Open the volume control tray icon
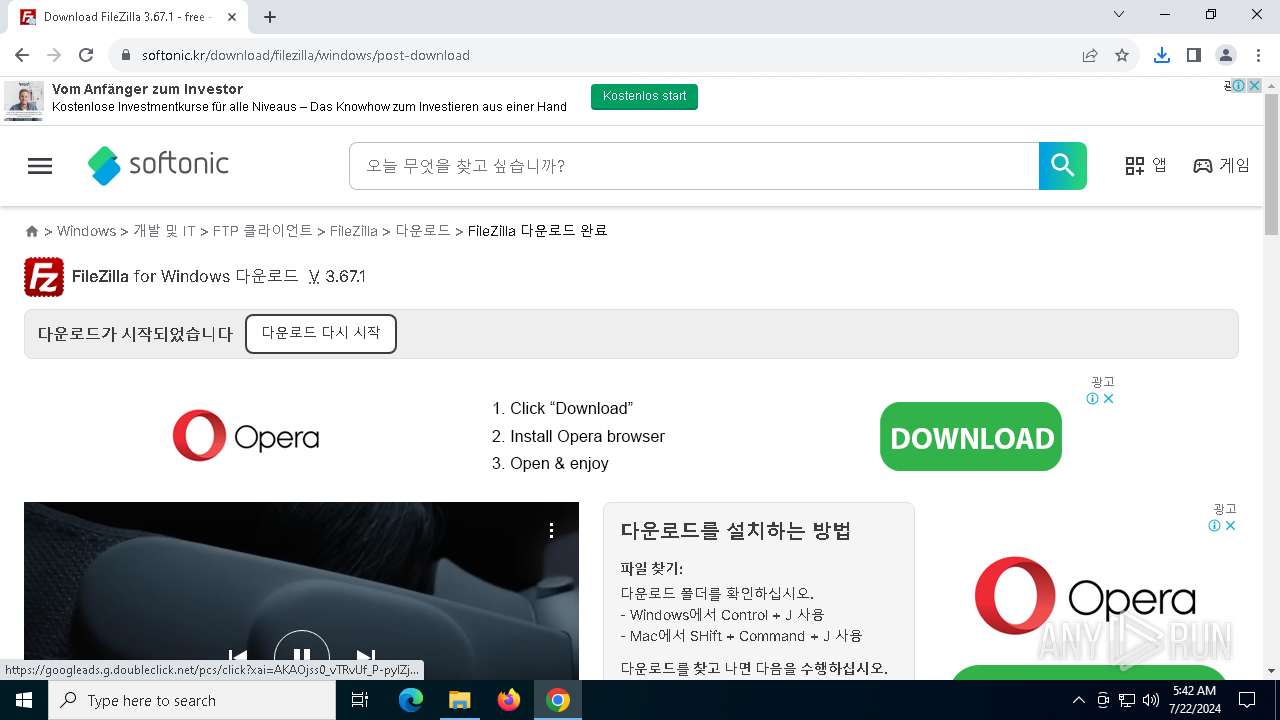Viewport: 1280px width, 720px height. click(x=1151, y=700)
